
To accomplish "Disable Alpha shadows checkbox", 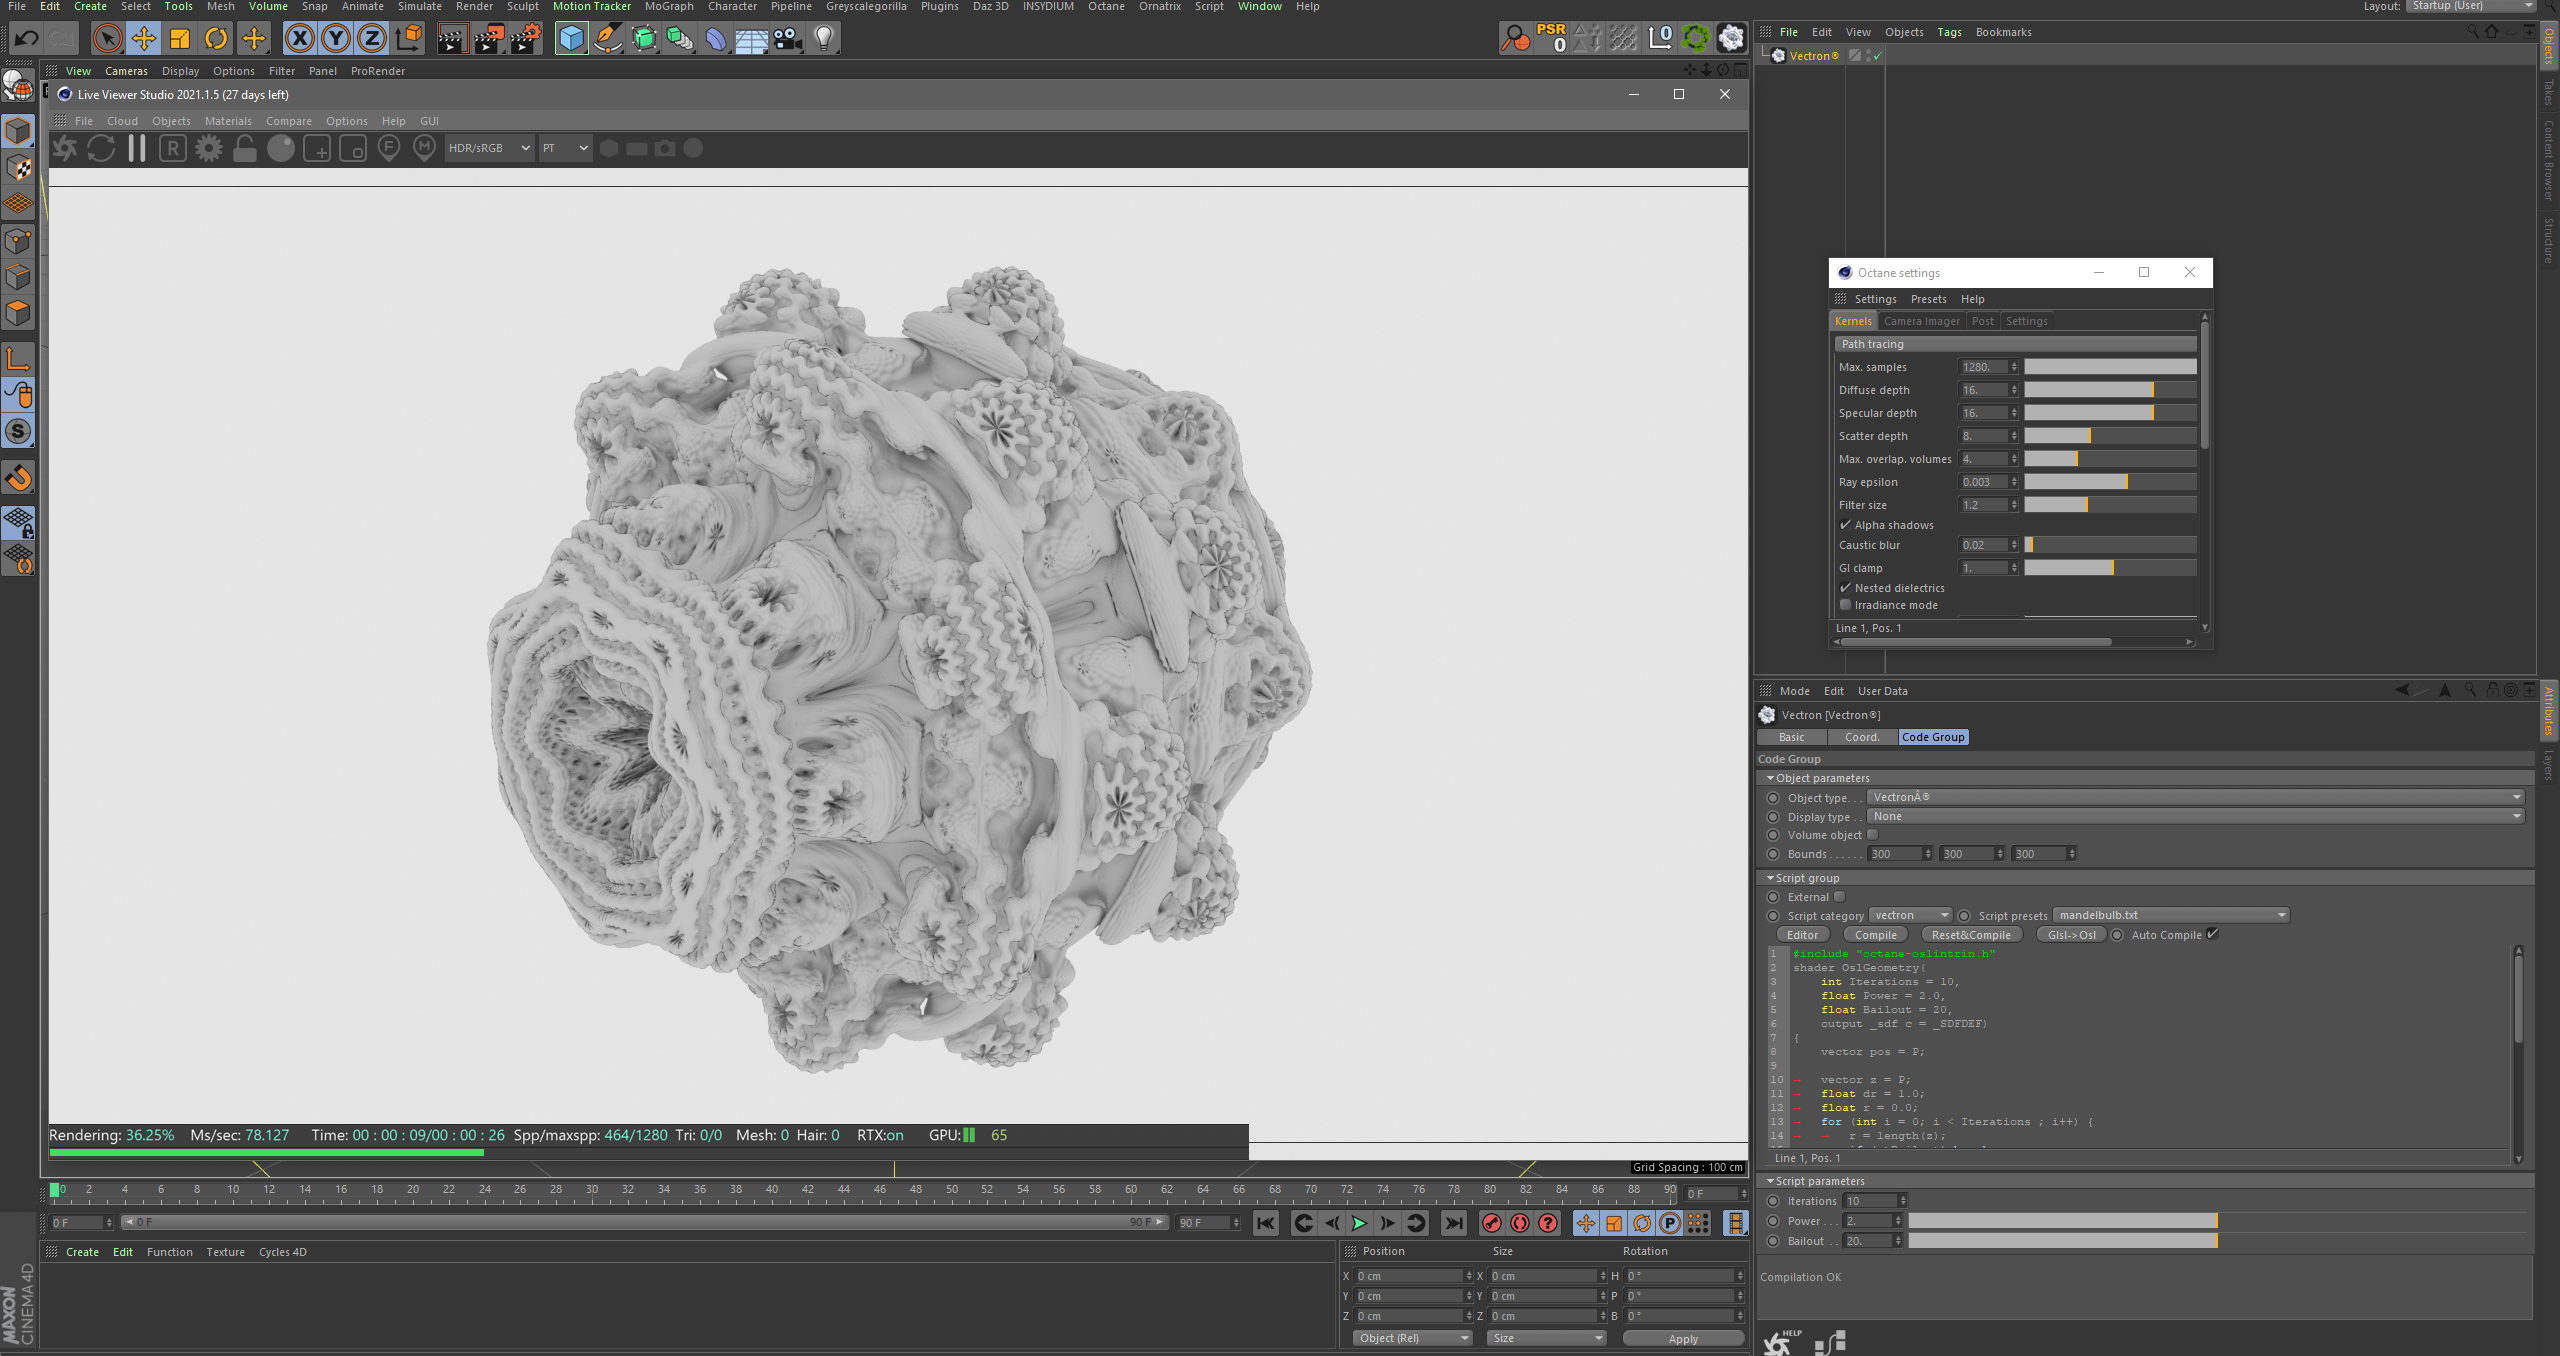I will pos(1846,525).
